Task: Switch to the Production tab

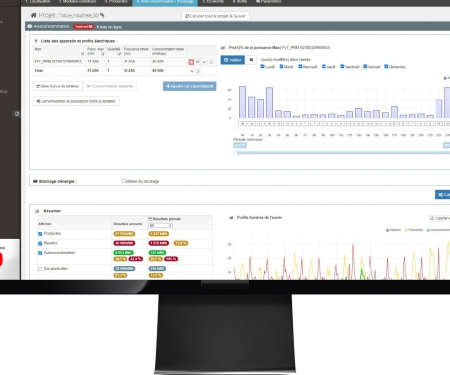Action: point(116,2)
